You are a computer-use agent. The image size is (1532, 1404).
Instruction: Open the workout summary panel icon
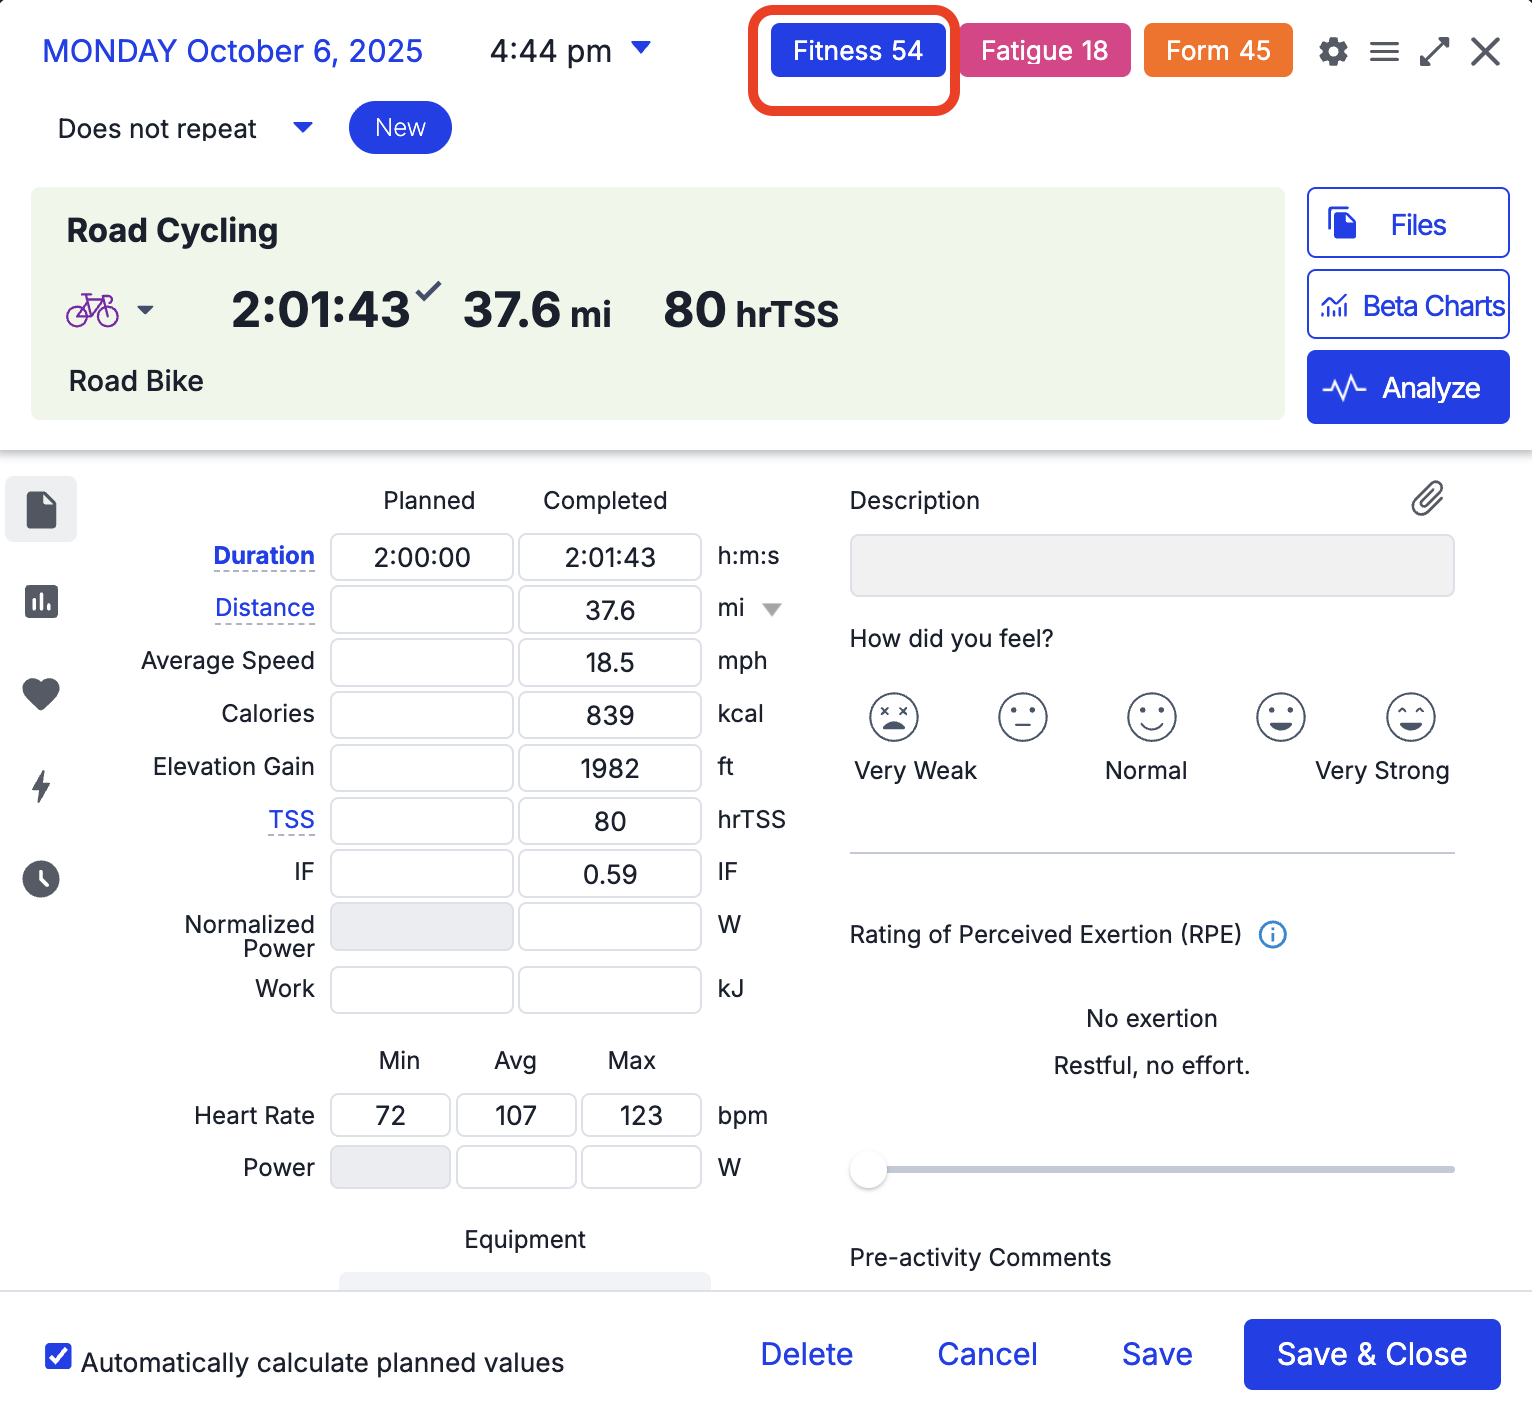point(41,509)
